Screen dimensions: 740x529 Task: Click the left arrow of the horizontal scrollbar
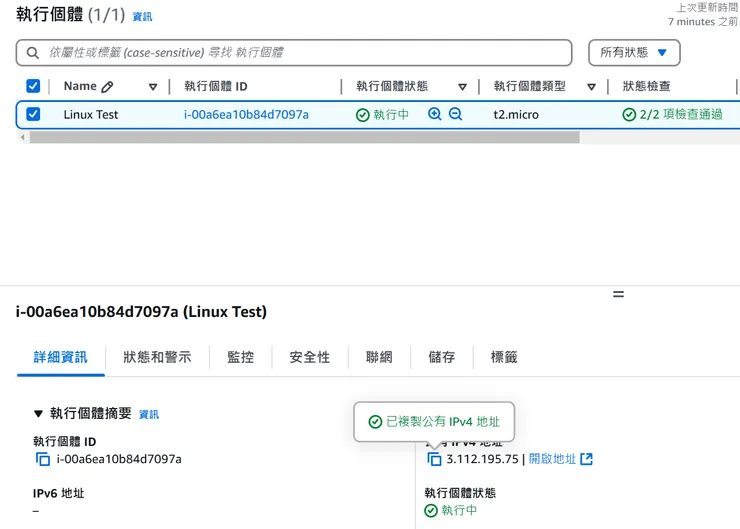[x=22, y=137]
